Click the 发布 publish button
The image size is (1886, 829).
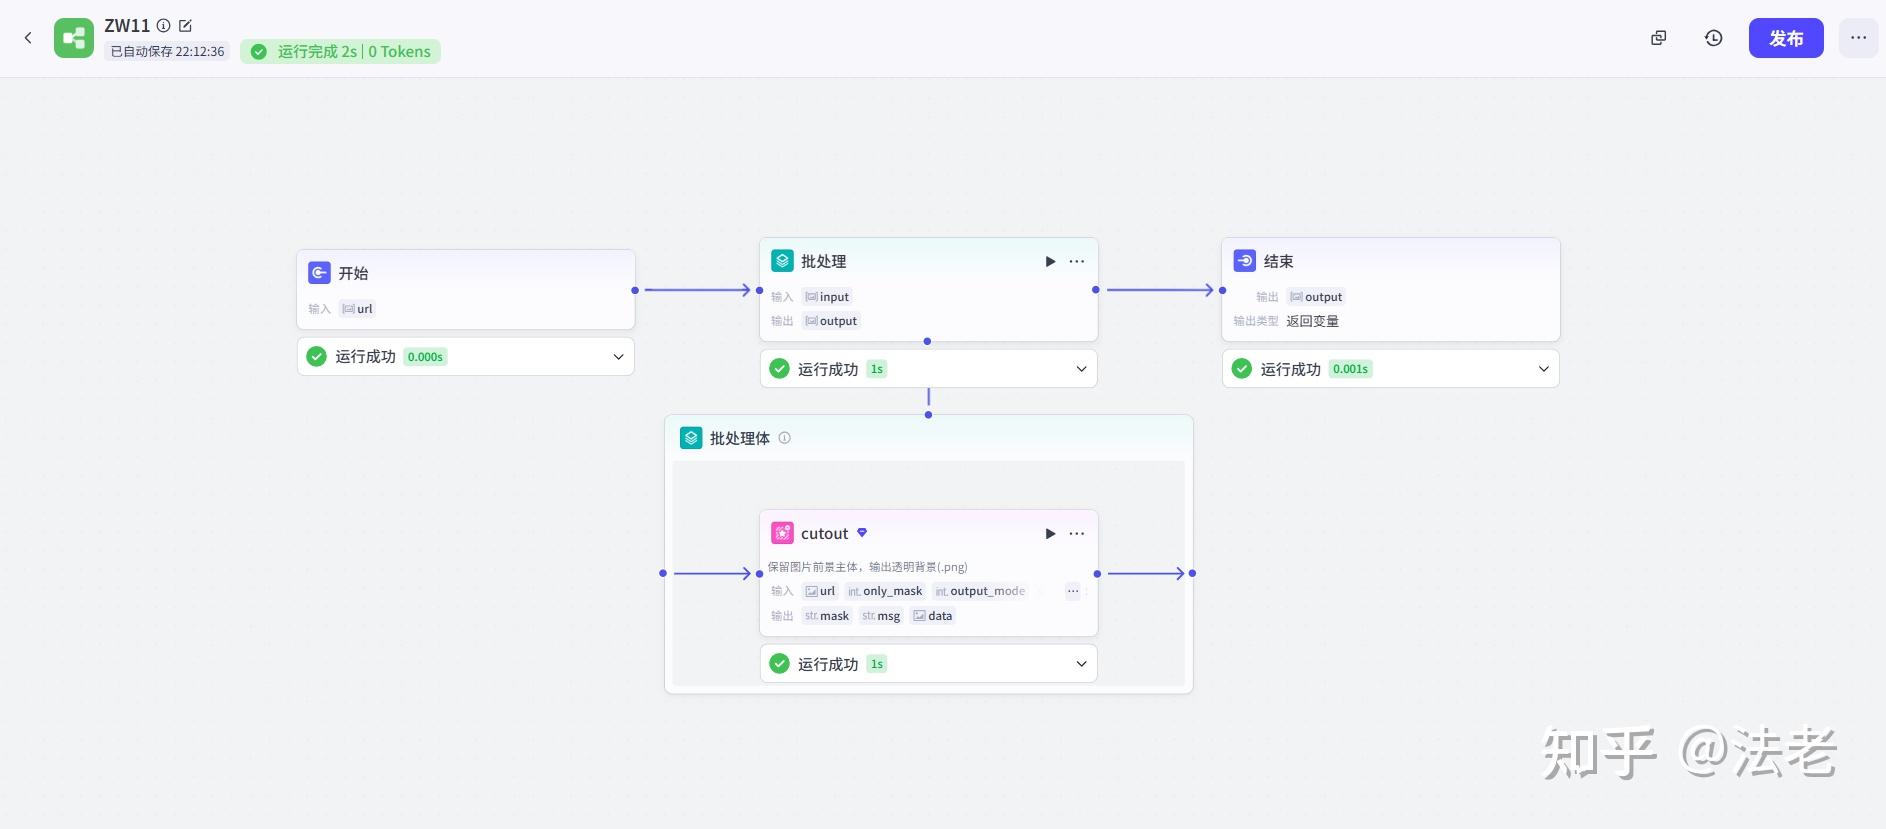click(x=1785, y=38)
